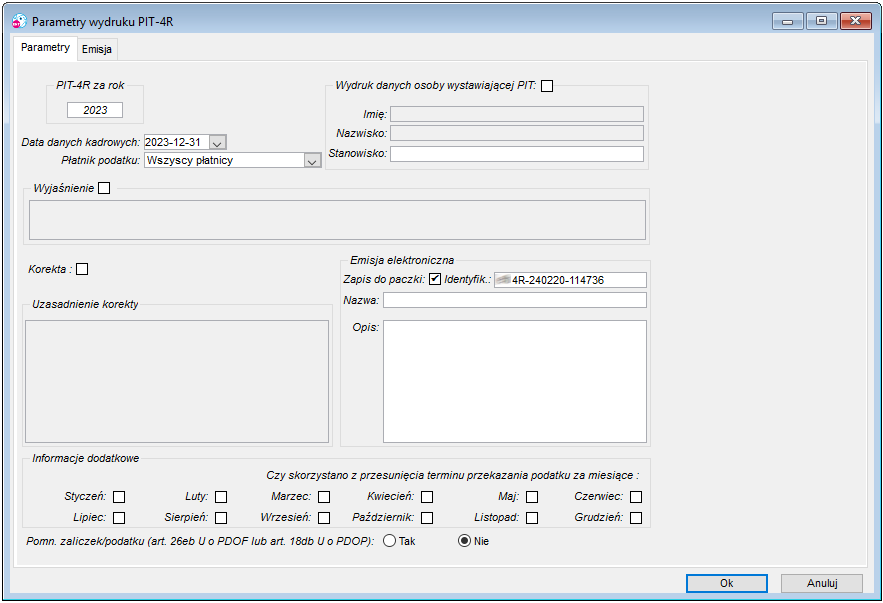
Task: Expand the Płatnik podatku dropdown
Action: (312, 161)
